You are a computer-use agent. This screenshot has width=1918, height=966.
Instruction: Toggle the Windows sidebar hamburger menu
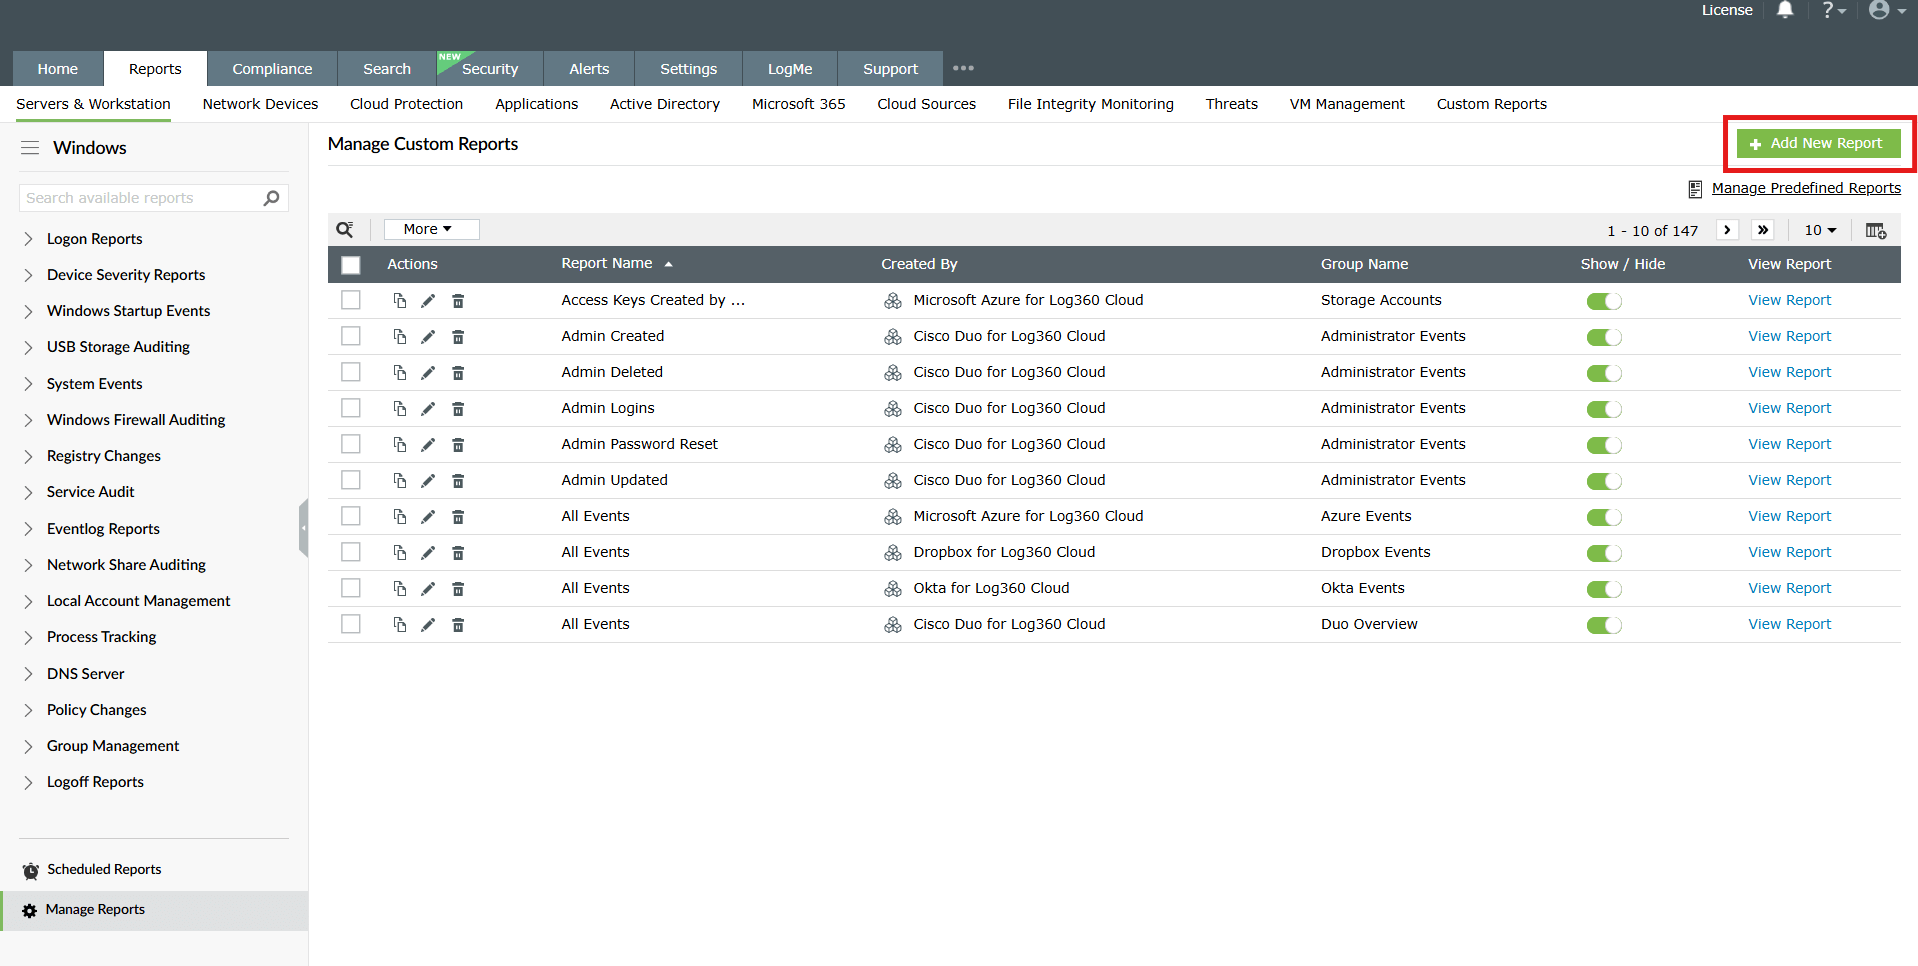pyautogui.click(x=30, y=148)
